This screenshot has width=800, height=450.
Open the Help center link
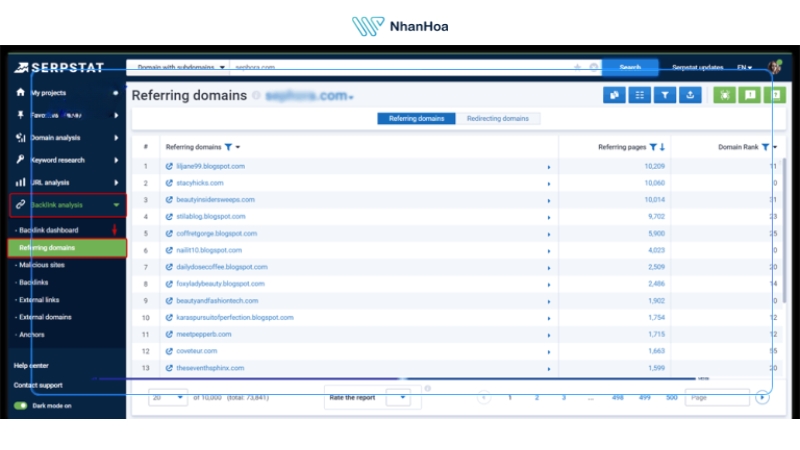click(x=31, y=365)
